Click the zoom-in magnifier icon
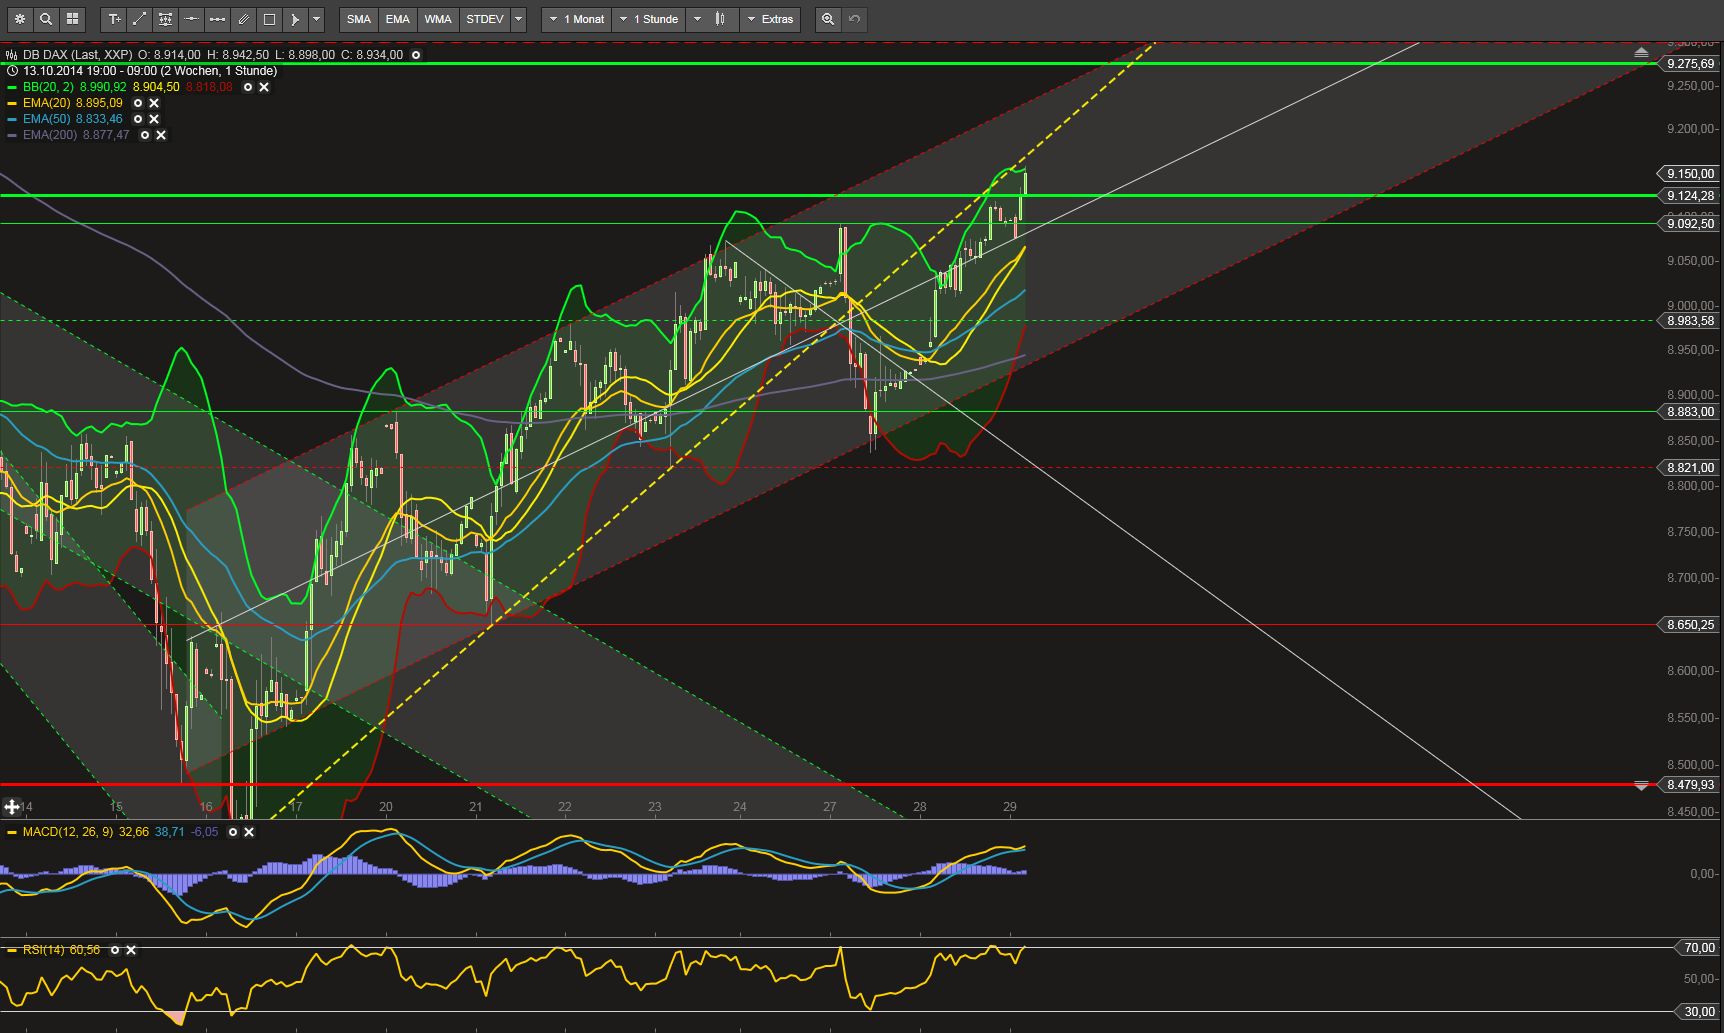 828,19
